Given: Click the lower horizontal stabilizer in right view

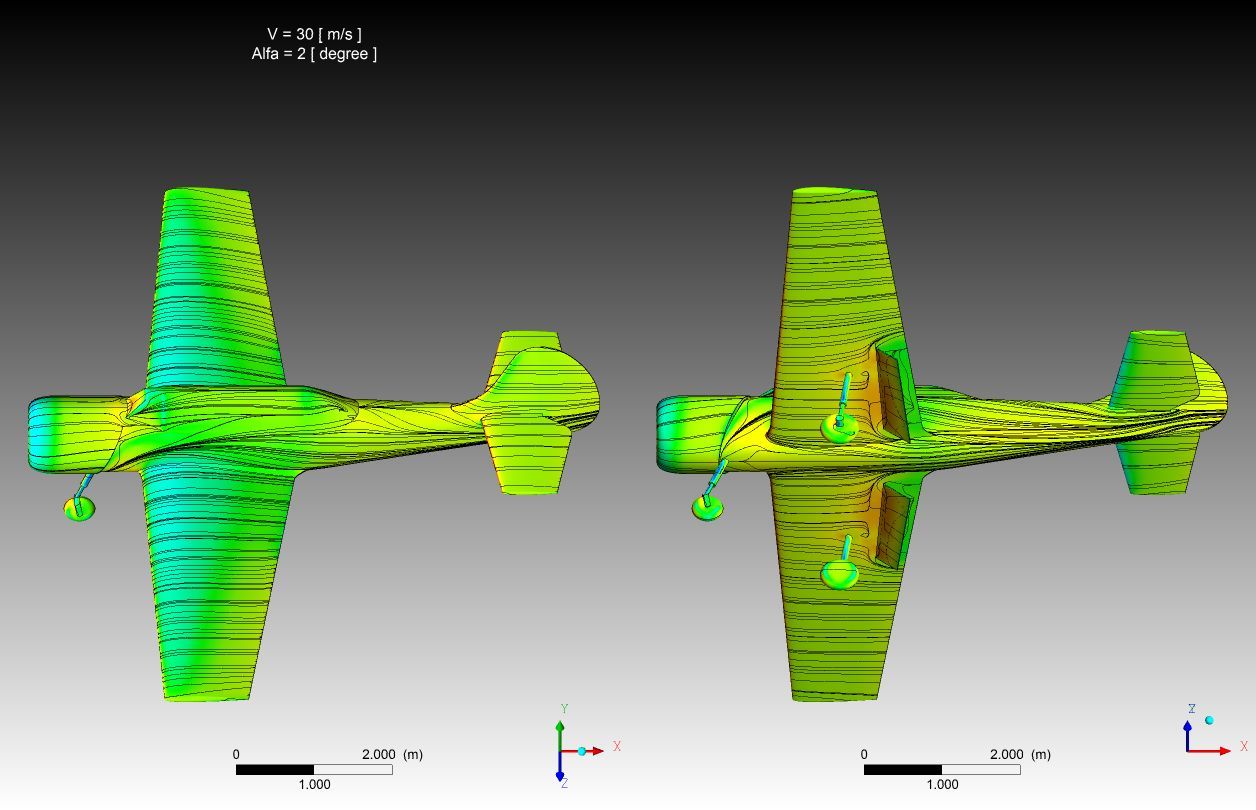Looking at the screenshot, I should click(1157, 469).
